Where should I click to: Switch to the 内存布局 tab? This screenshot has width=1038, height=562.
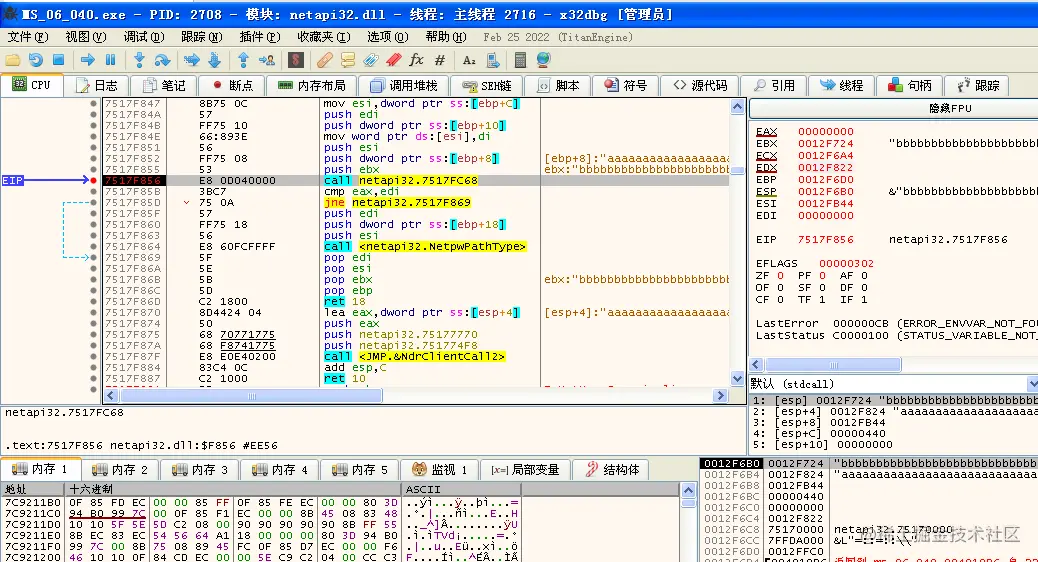312,85
